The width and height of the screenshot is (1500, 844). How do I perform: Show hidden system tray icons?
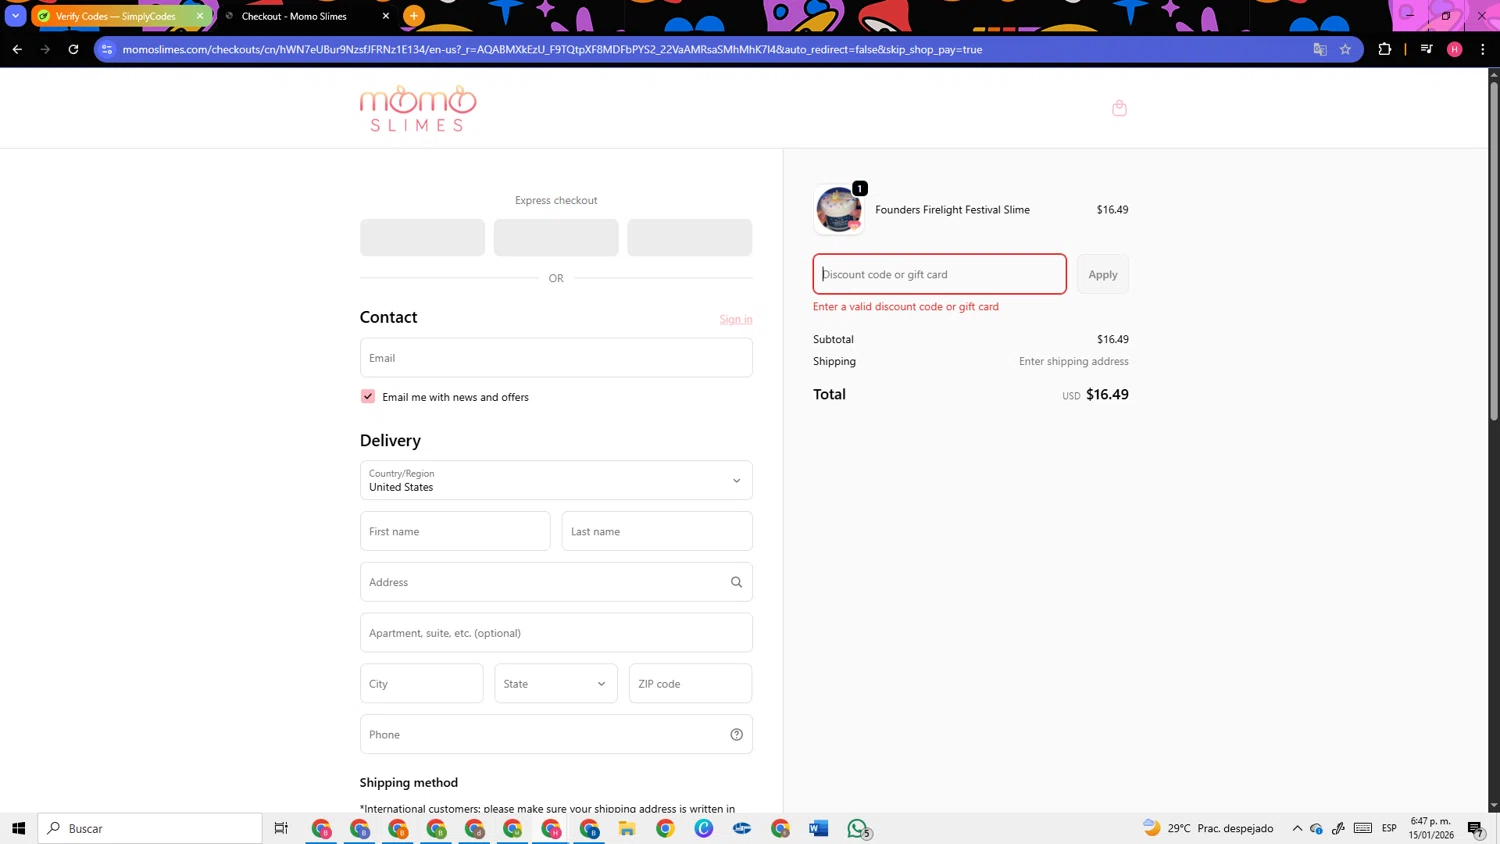(1297, 828)
